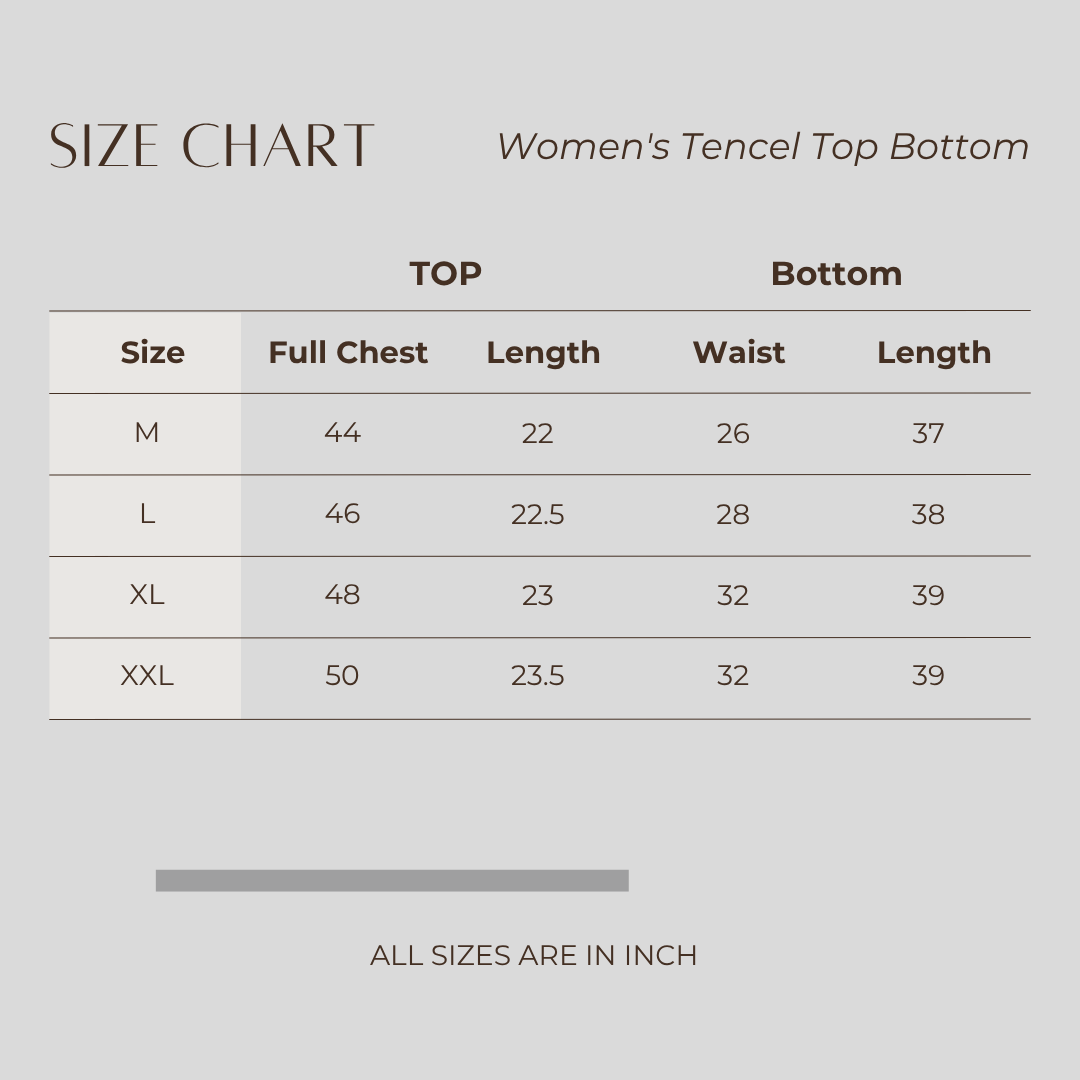Image resolution: width=1080 pixels, height=1080 pixels.
Task: Click the Waist column header
Action: [x=739, y=353]
